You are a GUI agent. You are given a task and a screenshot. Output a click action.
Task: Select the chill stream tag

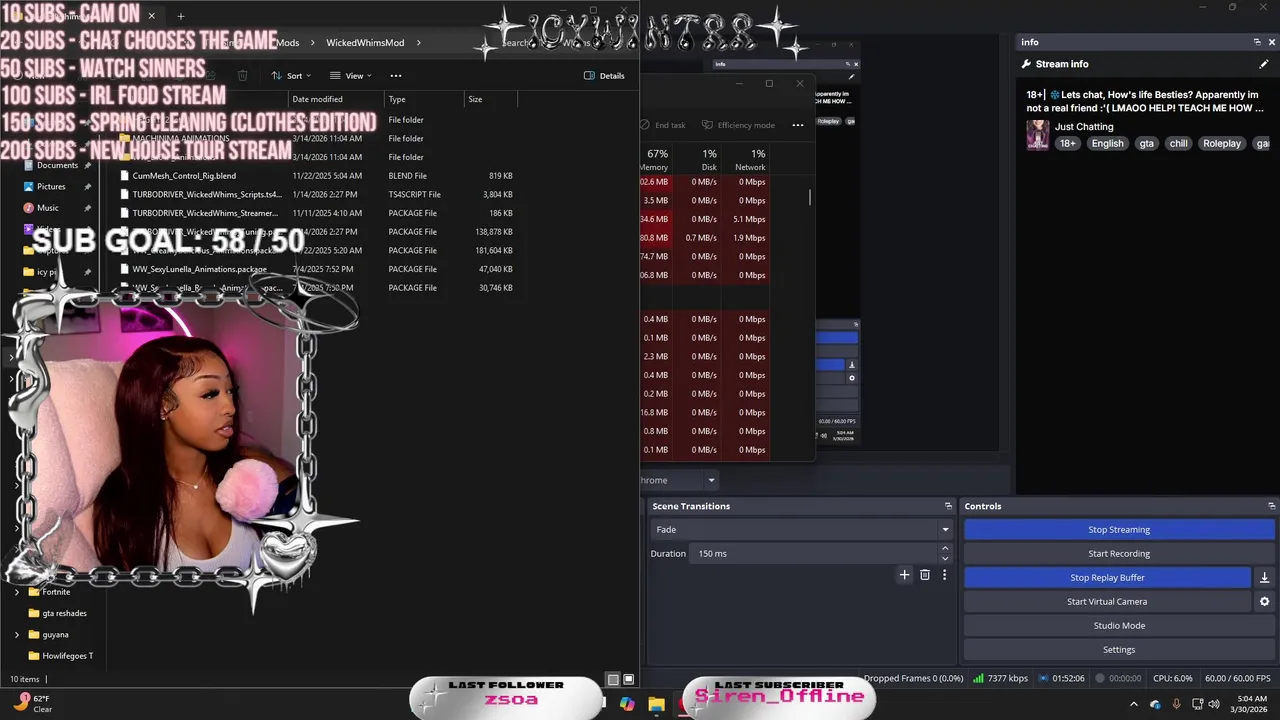coord(1179,143)
